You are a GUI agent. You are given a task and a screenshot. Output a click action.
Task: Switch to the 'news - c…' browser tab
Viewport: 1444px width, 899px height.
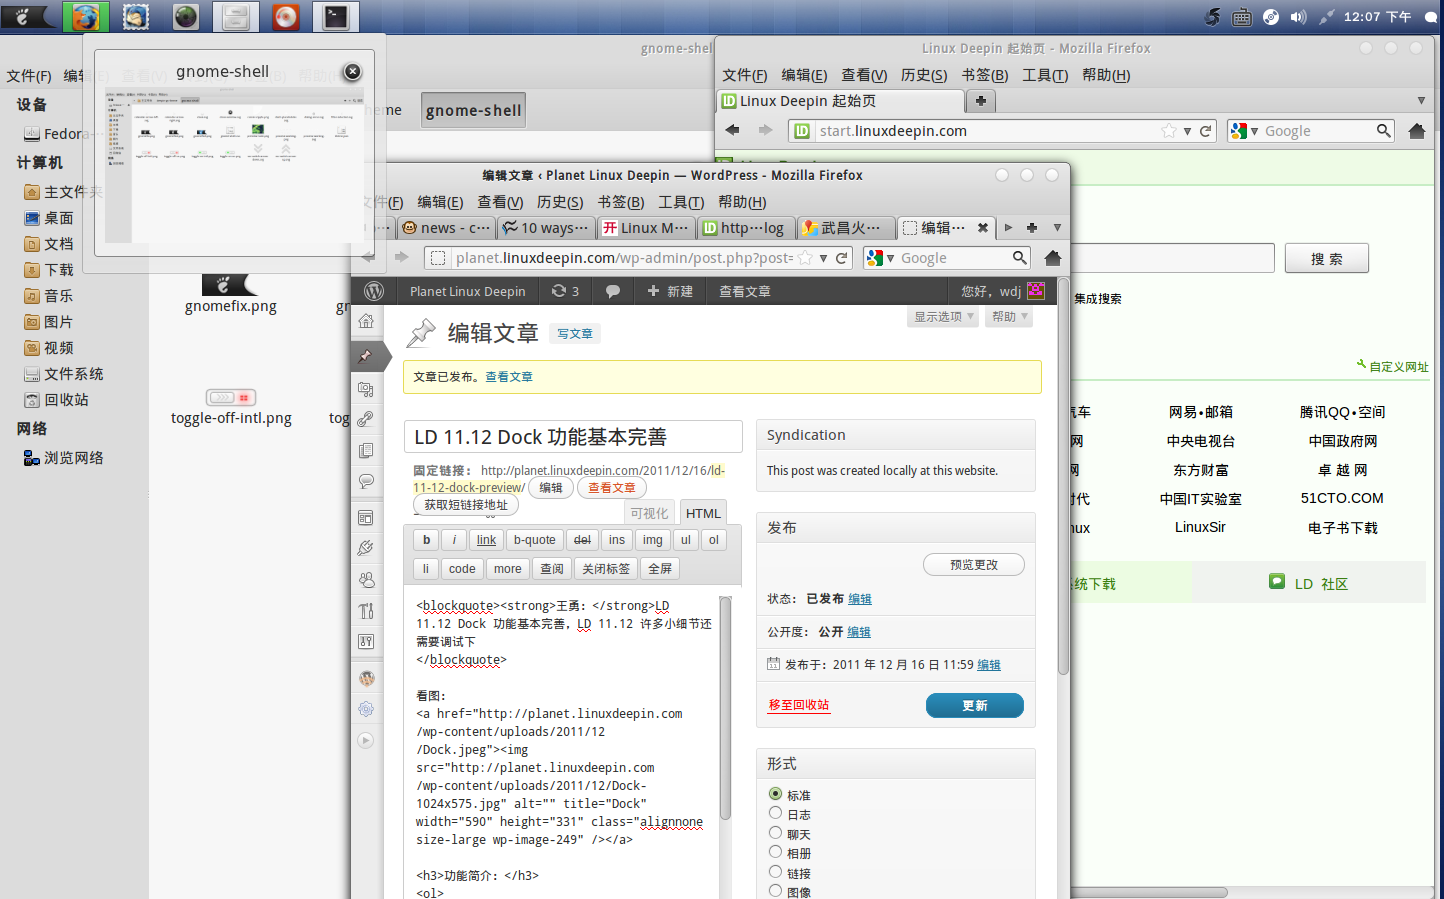[x=446, y=228]
